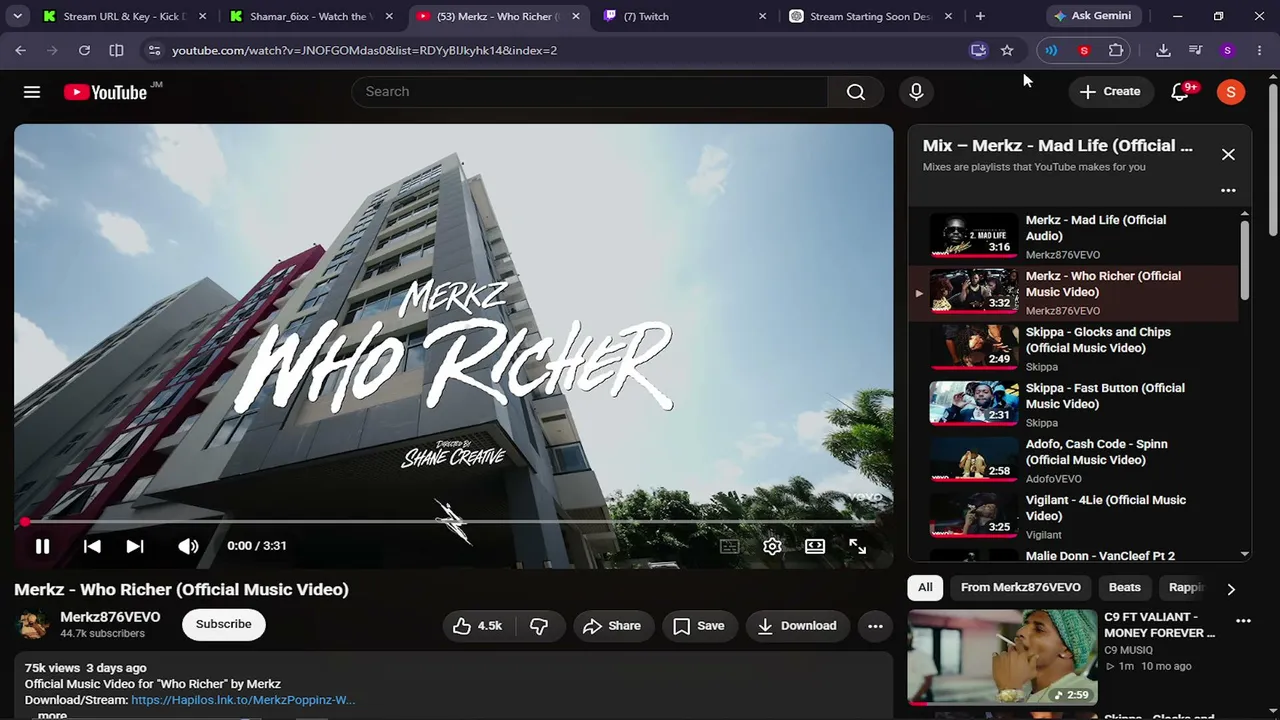Open options for C9 FT VALIANT video
Image resolution: width=1280 pixels, height=720 pixels.
[x=1243, y=621]
